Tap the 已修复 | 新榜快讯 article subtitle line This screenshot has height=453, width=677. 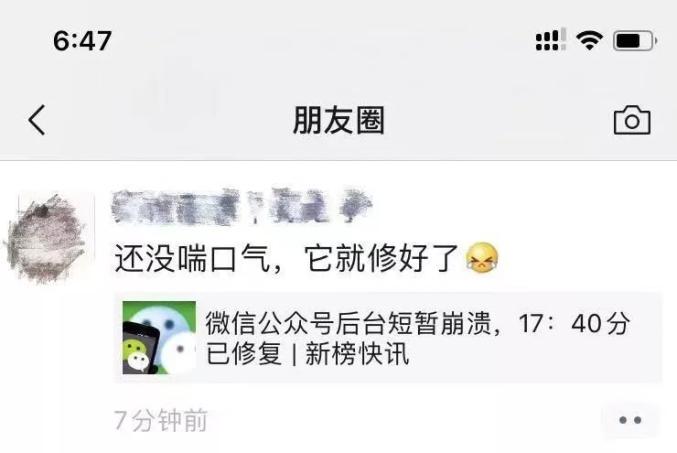tap(307, 354)
